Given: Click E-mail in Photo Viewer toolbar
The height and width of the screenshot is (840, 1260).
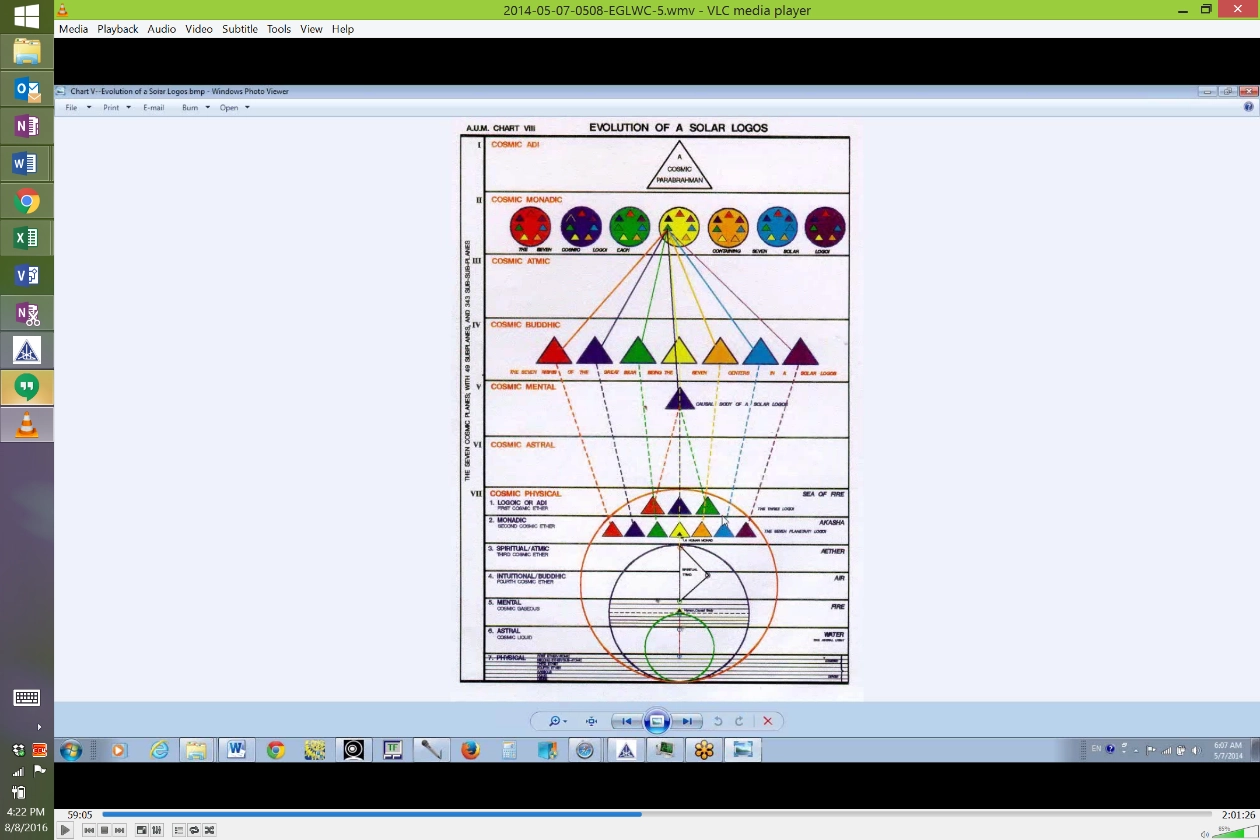Looking at the screenshot, I should click(x=153, y=107).
